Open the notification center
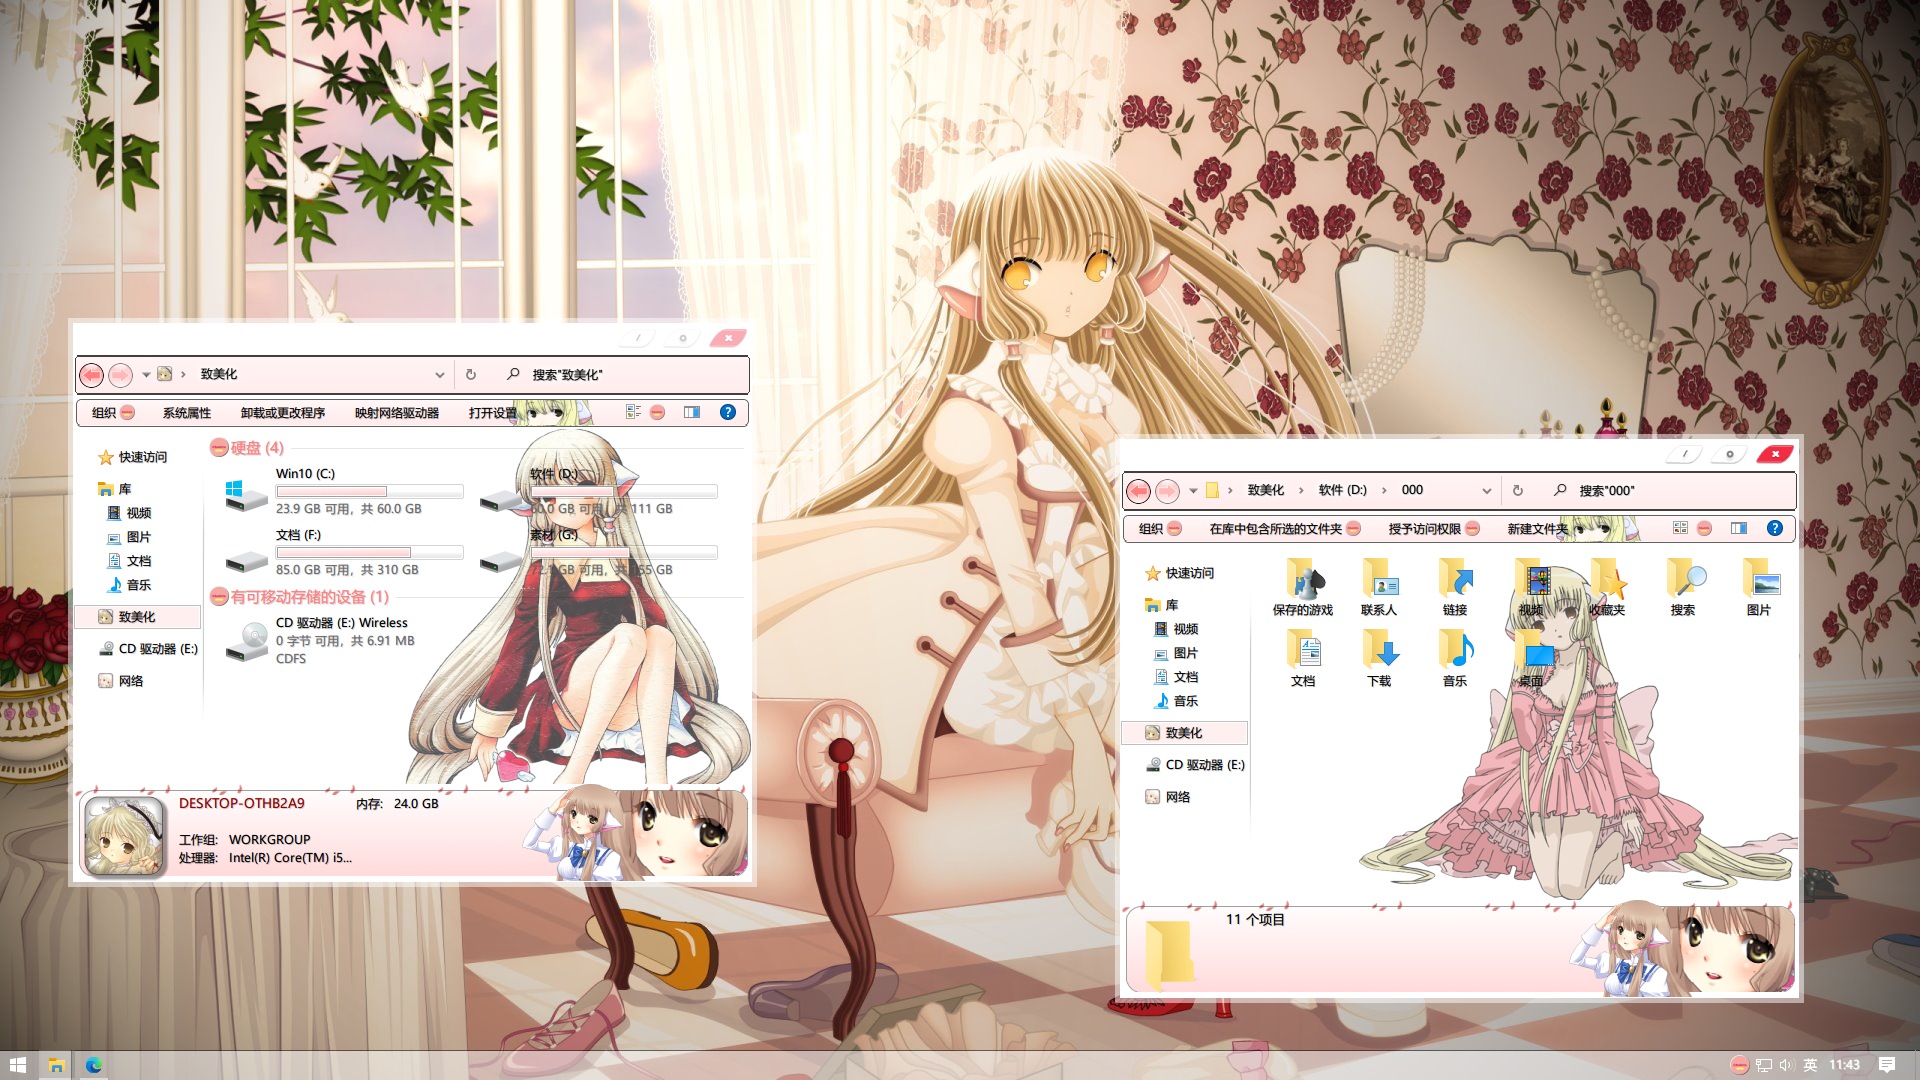The height and width of the screenshot is (1080, 1920). [1886, 1065]
